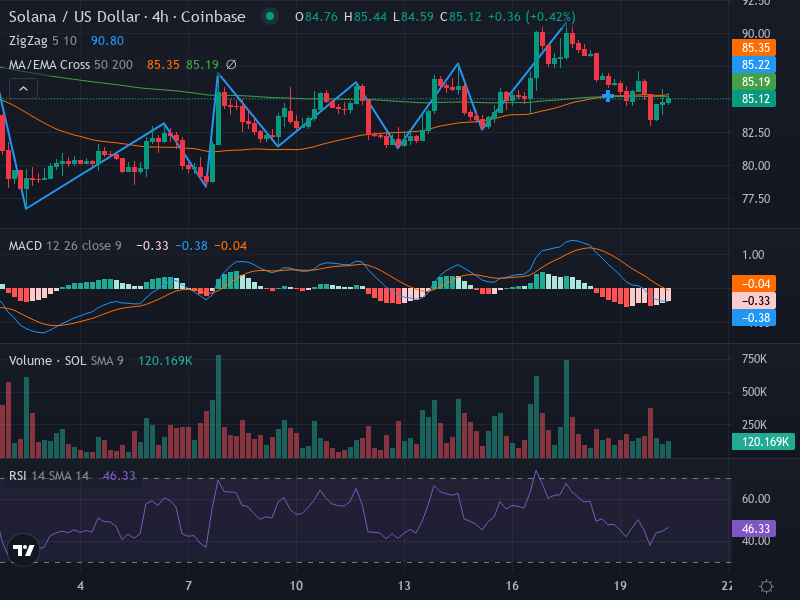Click the date label 4 on time axis
Viewport: 800px width, 600px height.
(81, 586)
